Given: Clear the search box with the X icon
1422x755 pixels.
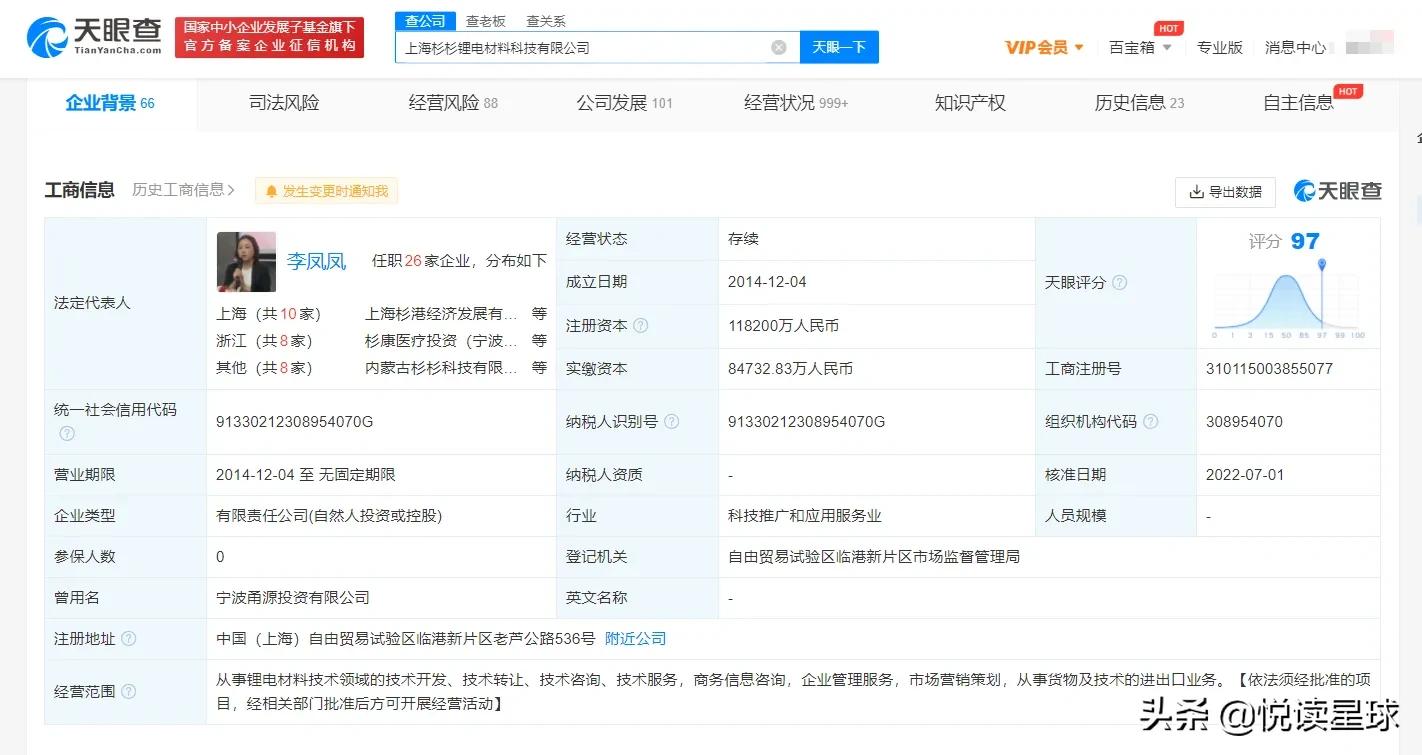Looking at the screenshot, I should coord(779,47).
